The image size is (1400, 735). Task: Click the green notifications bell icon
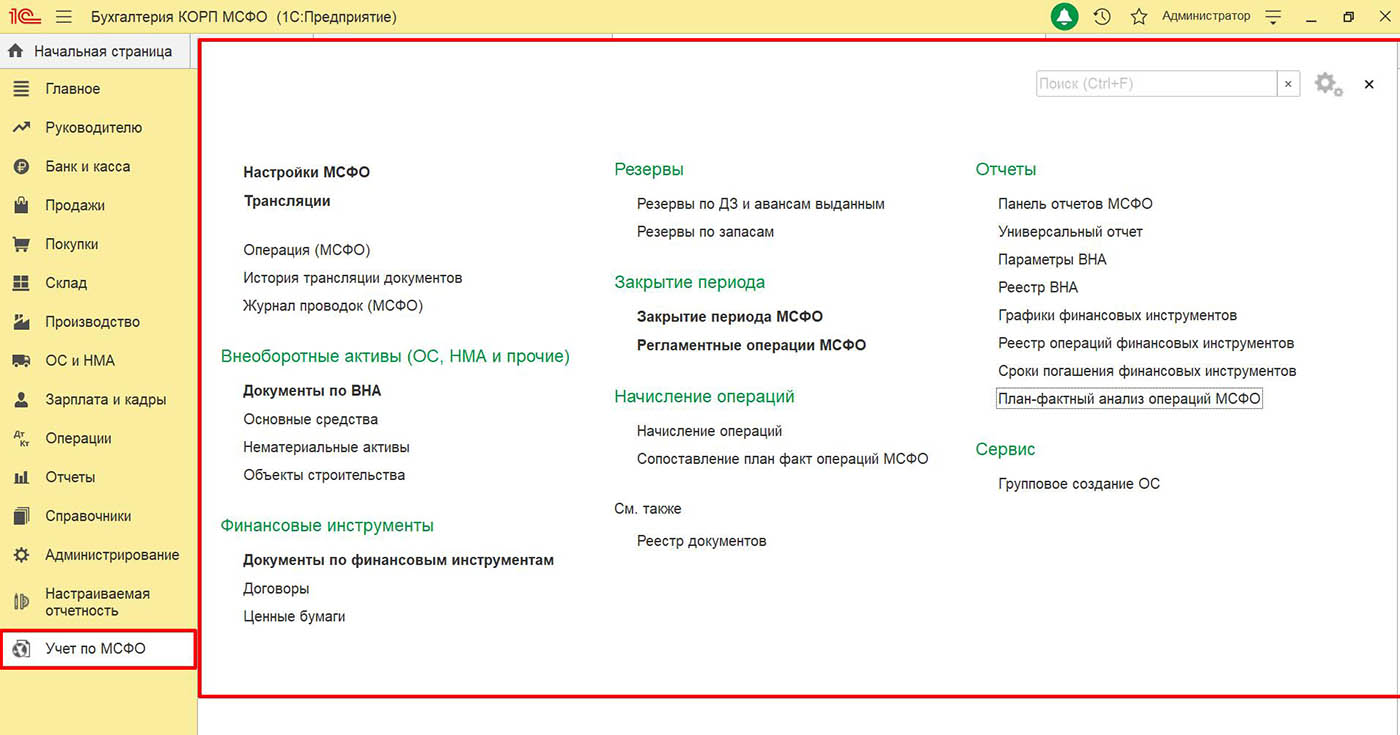click(1065, 17)
